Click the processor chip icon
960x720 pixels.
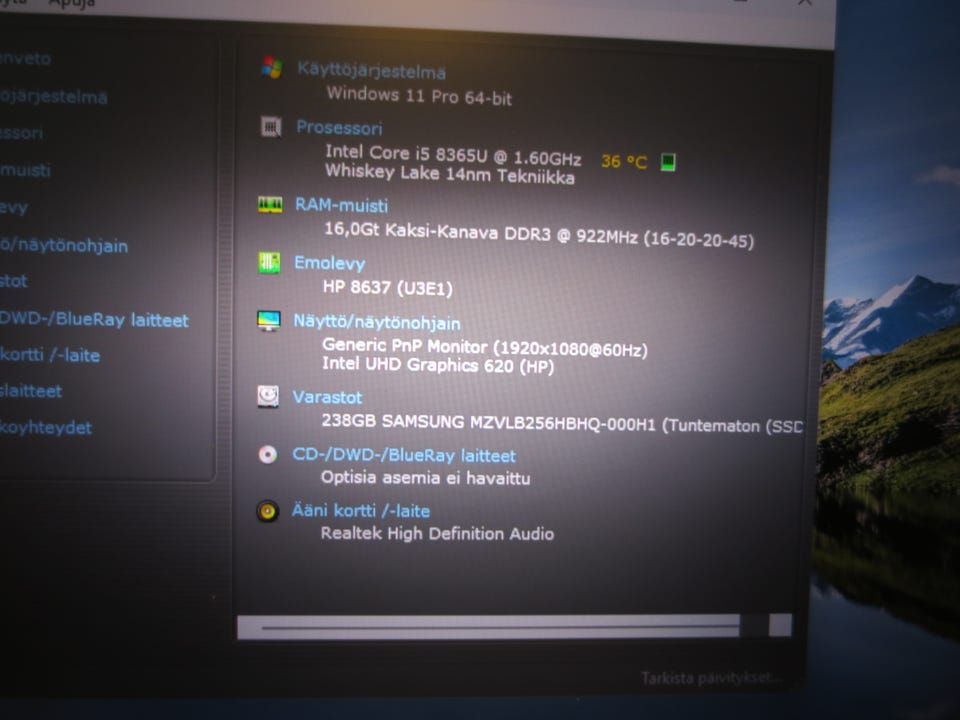tap(271, 127)
